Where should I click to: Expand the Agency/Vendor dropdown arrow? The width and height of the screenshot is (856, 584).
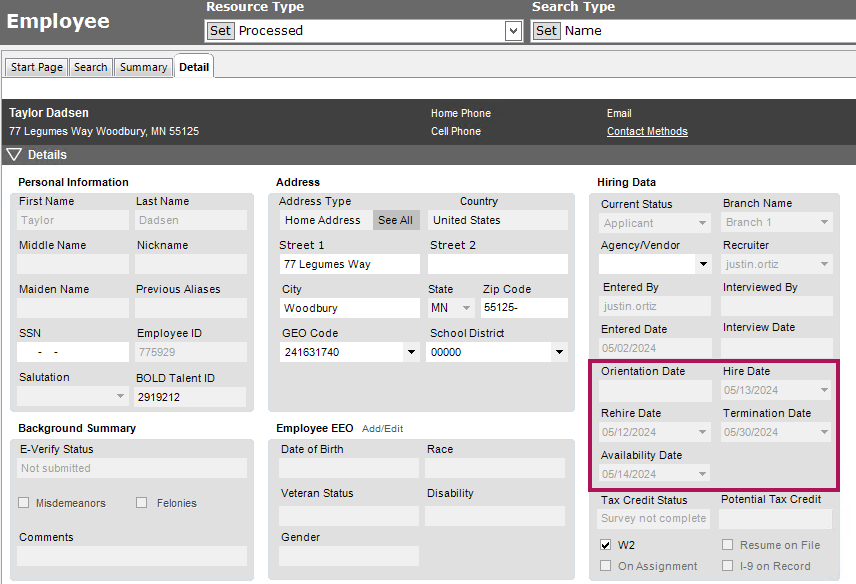(x=703, y=265)
